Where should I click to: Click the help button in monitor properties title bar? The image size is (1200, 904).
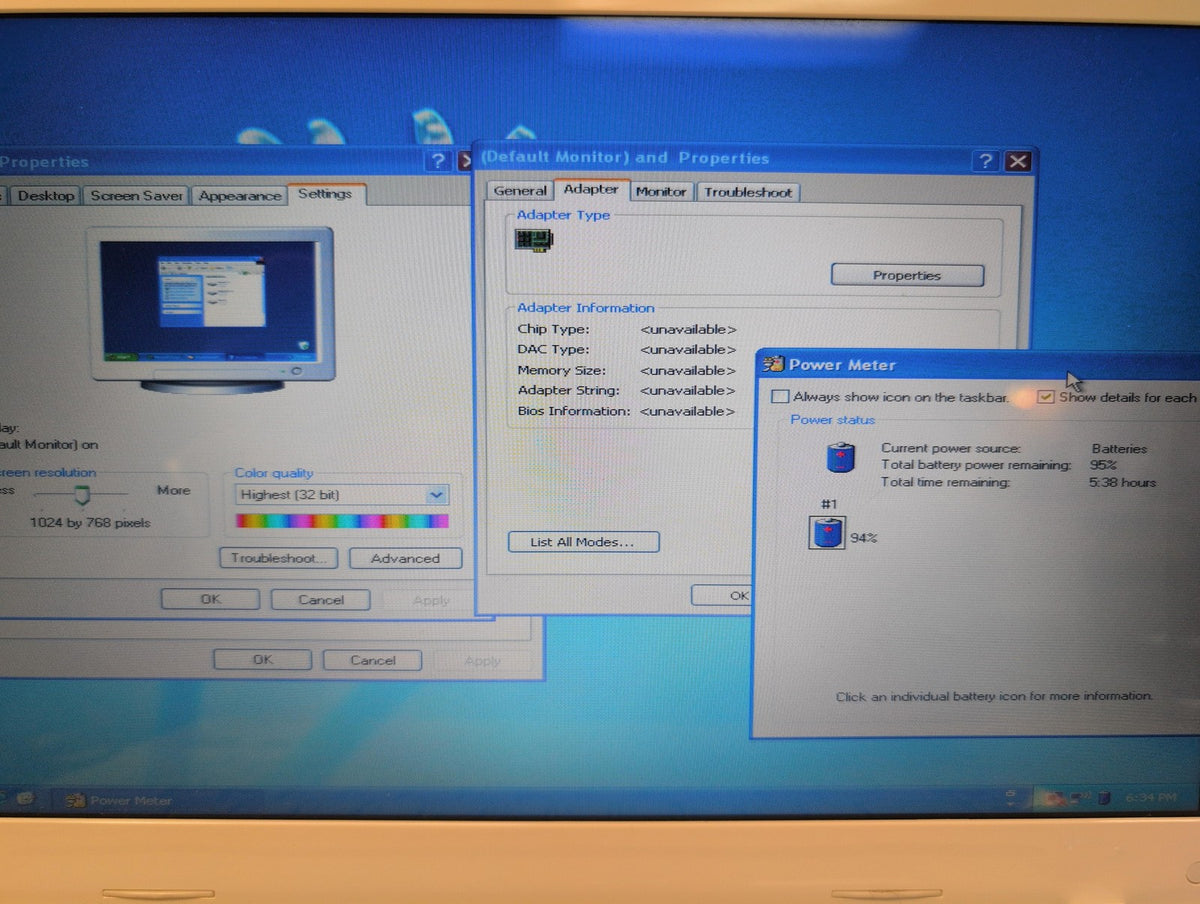985,162
